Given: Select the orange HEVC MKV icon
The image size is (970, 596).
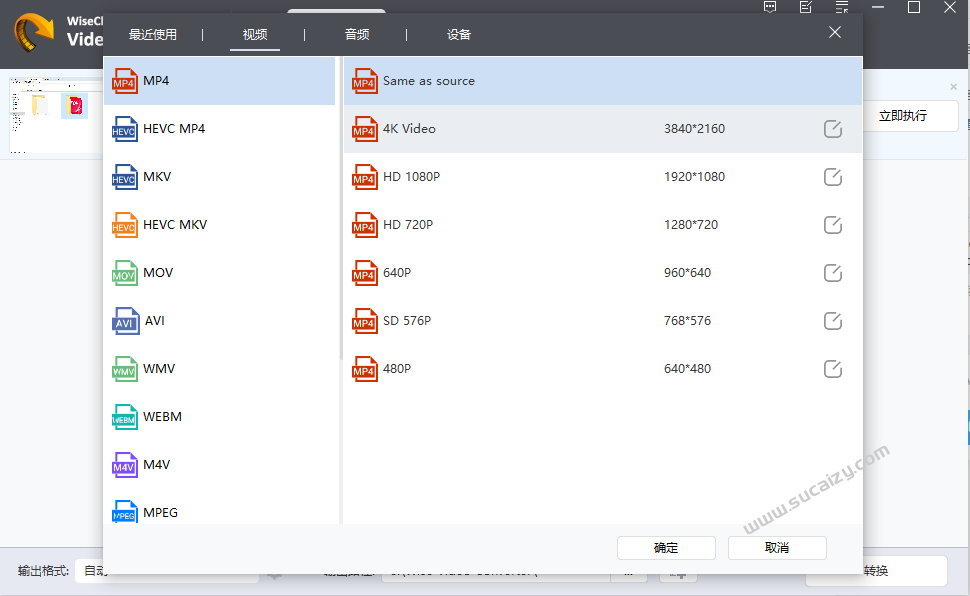Looking at the screenshot, I should (x=124, y=225).
